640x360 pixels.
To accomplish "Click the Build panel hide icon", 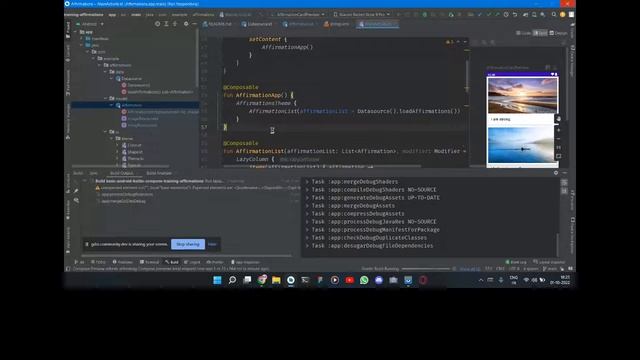I will coord(564,173).
